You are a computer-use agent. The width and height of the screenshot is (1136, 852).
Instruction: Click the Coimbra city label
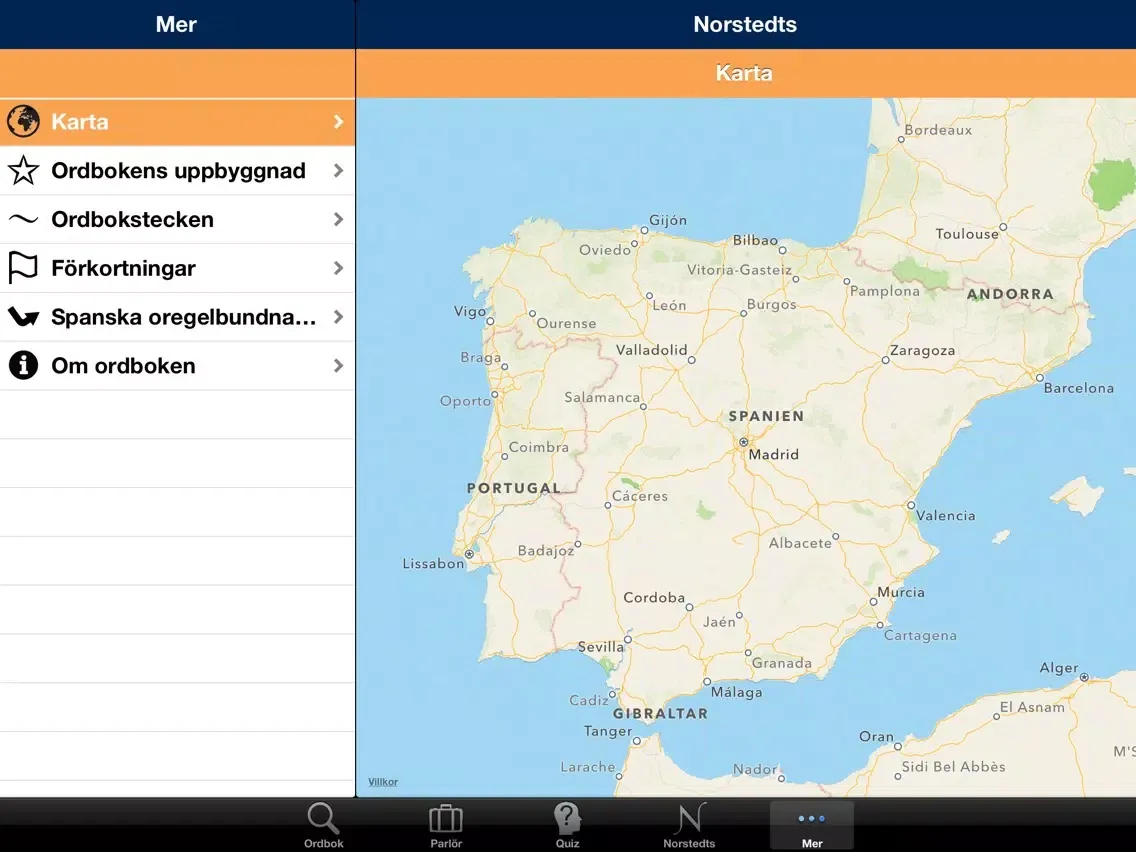point(538,447)
